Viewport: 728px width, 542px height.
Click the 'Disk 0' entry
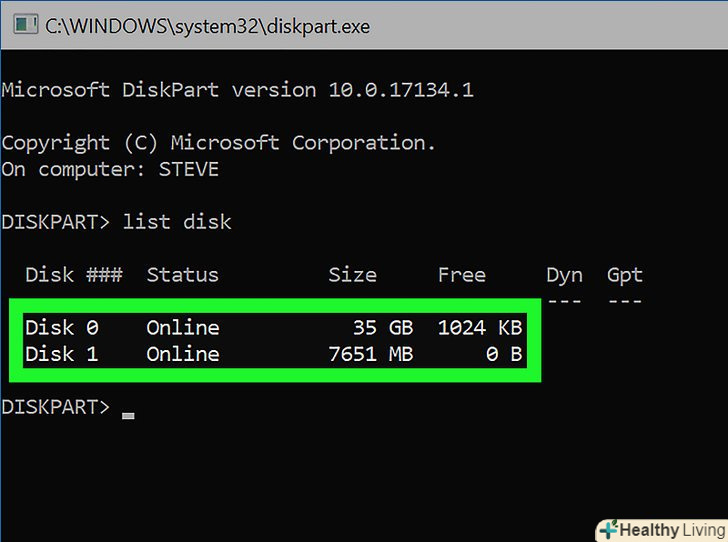pos(62,327)
